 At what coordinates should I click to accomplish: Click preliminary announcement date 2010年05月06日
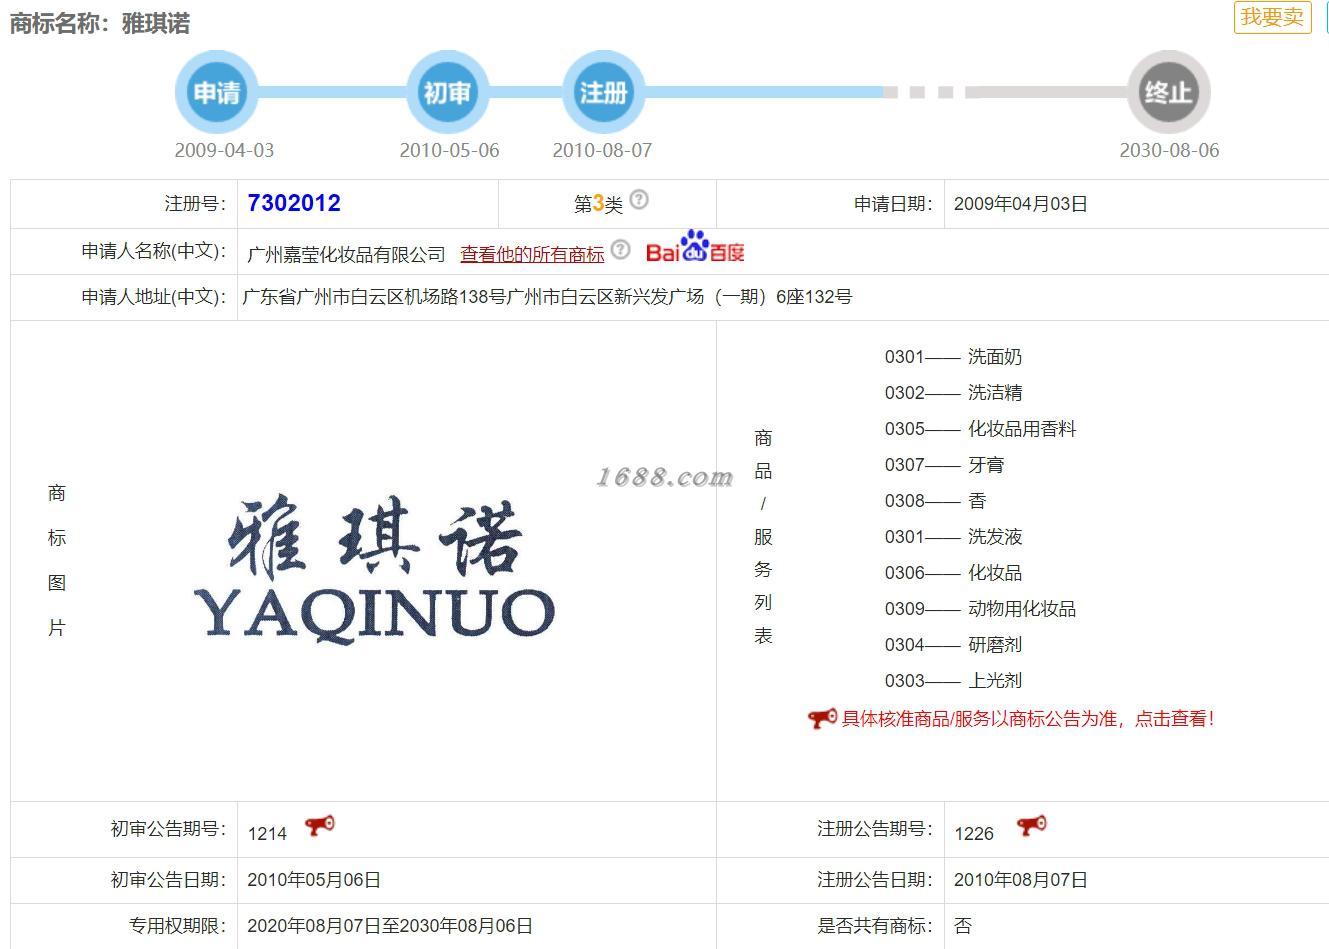[x=314, y=880]
